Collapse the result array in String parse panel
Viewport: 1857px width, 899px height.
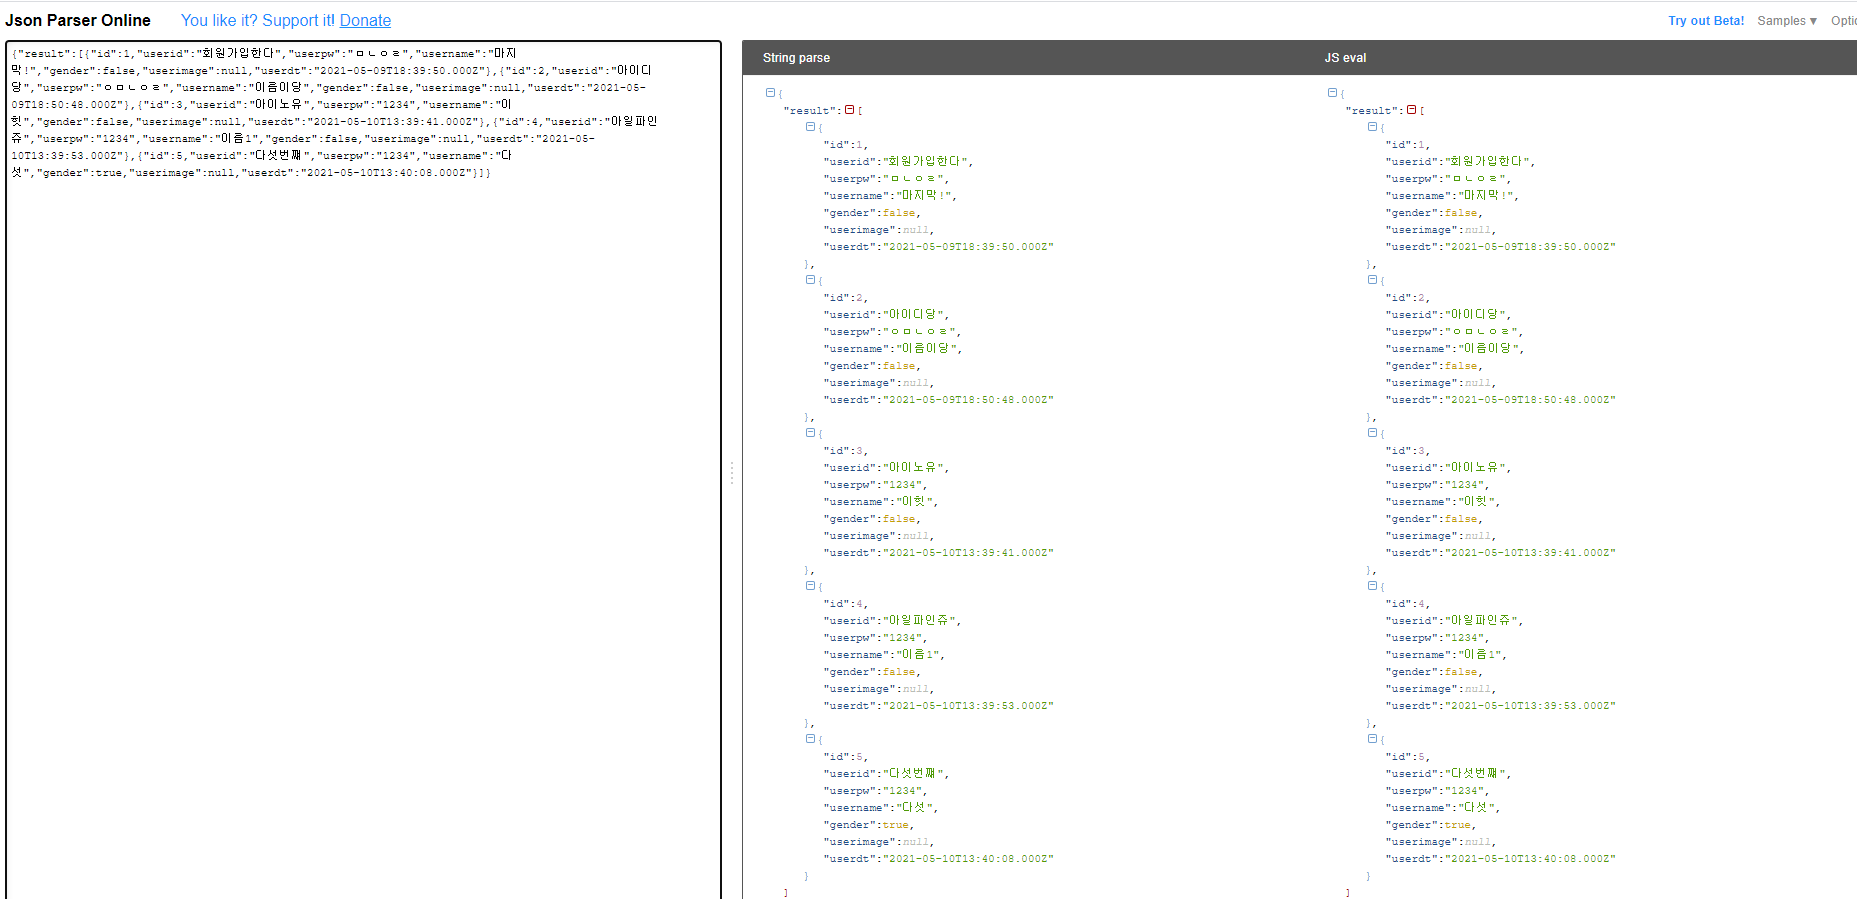pos(849,110)
